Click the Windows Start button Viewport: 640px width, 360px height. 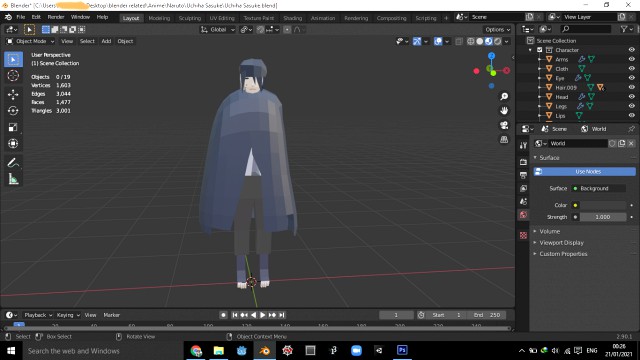[11, 351]
